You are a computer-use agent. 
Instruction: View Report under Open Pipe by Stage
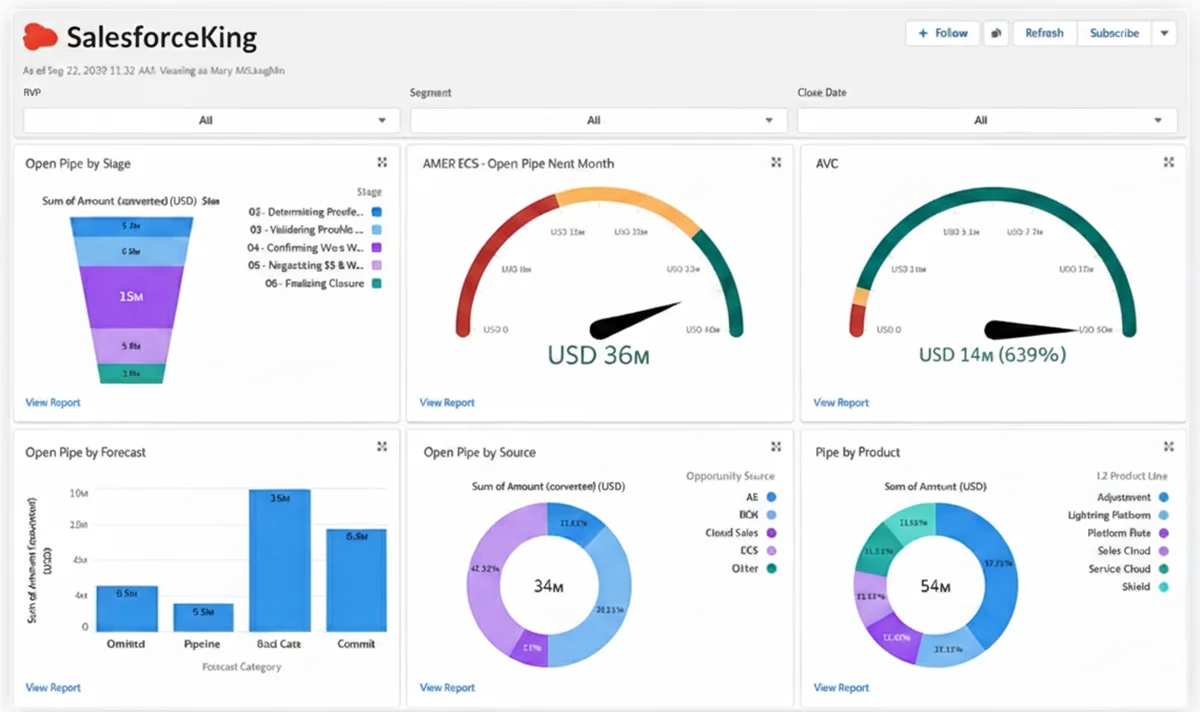[x=52, y=402]
